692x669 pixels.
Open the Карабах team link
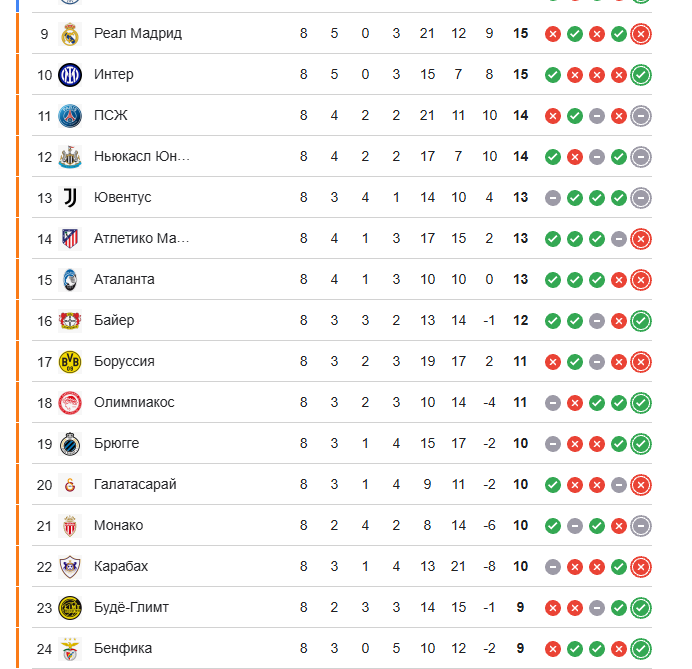[x=121, y=567]
